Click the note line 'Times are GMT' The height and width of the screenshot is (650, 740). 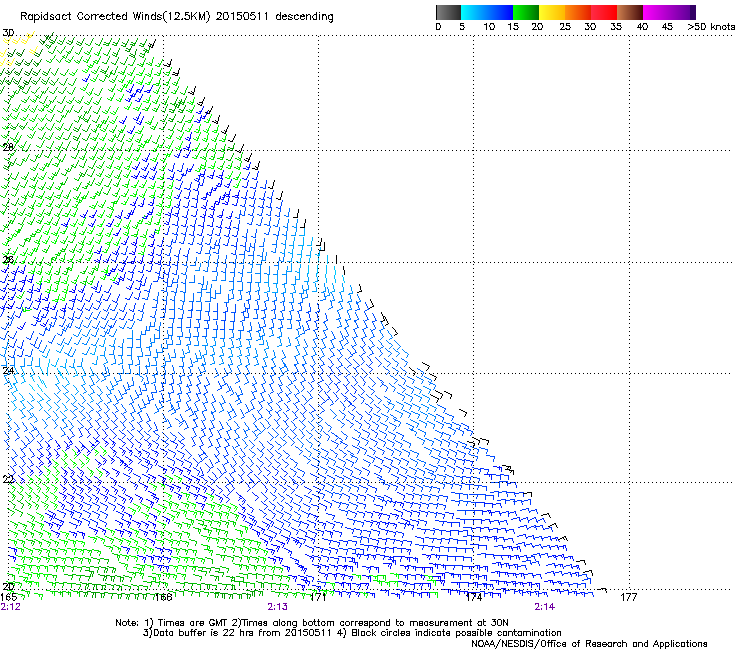(192, 623)
